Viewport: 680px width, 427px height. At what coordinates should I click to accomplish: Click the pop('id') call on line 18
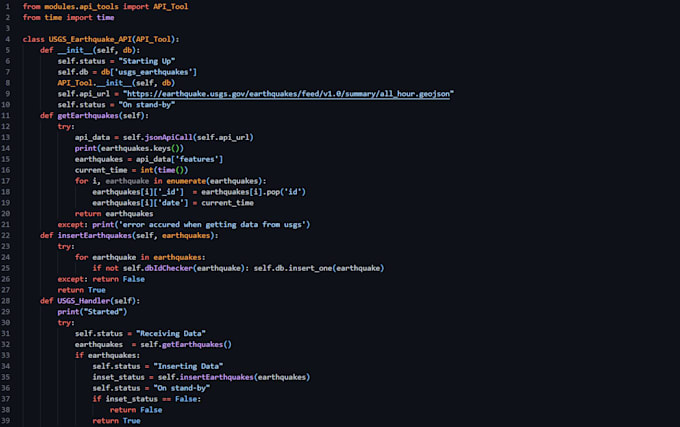coord(287,192)
